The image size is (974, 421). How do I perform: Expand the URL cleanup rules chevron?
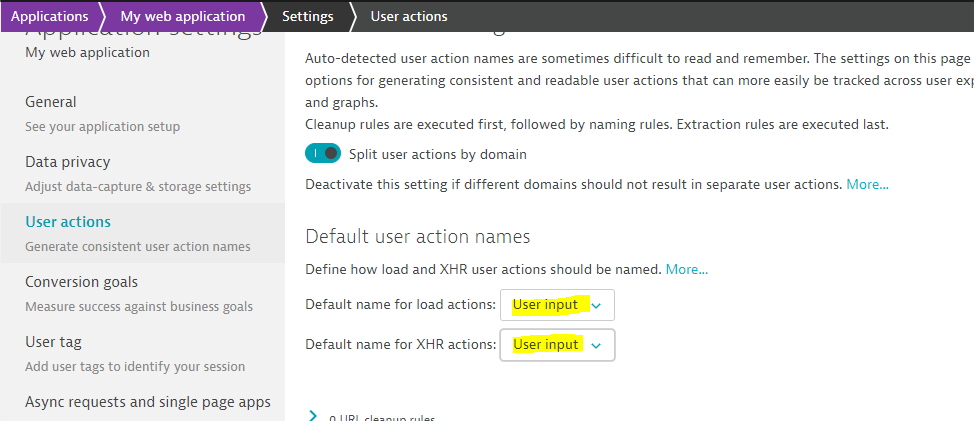313,416
